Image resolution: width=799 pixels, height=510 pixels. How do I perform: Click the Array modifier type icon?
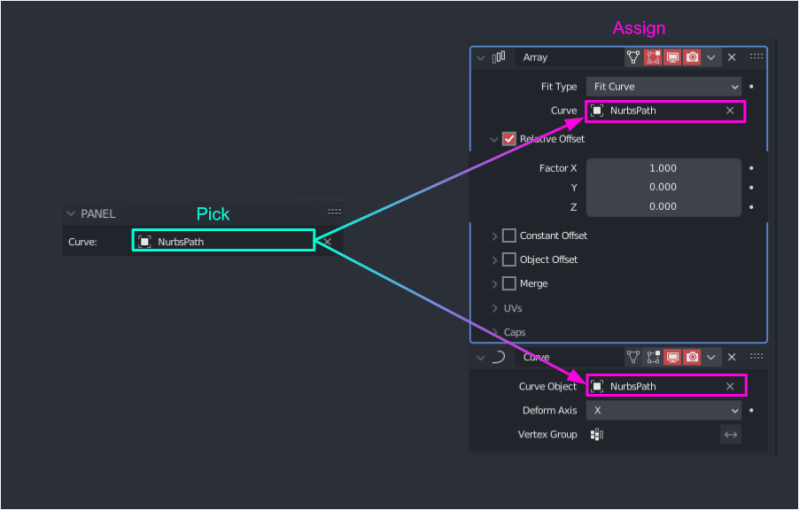(x=498, y=57)
